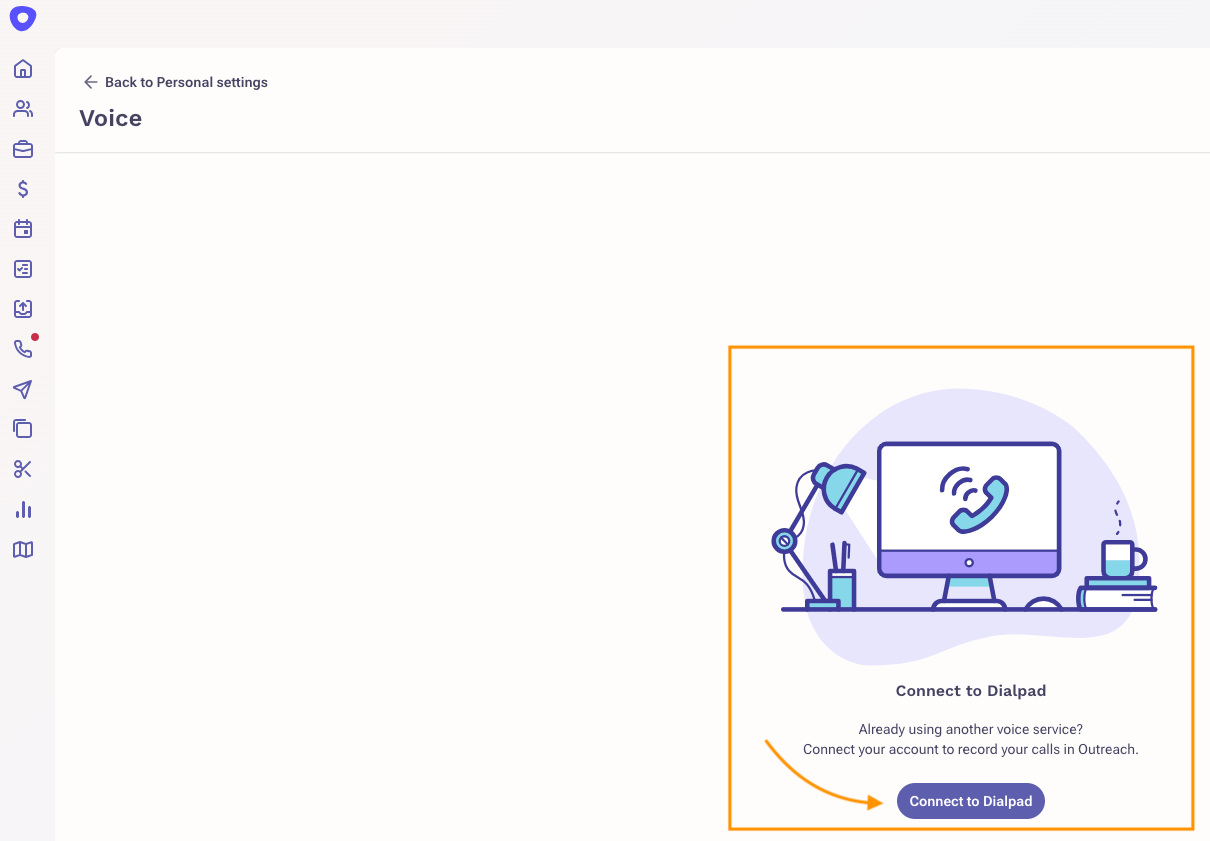Open the map icon in sidebar
The height and width of the screenshot is (841, 1210).
23,549
